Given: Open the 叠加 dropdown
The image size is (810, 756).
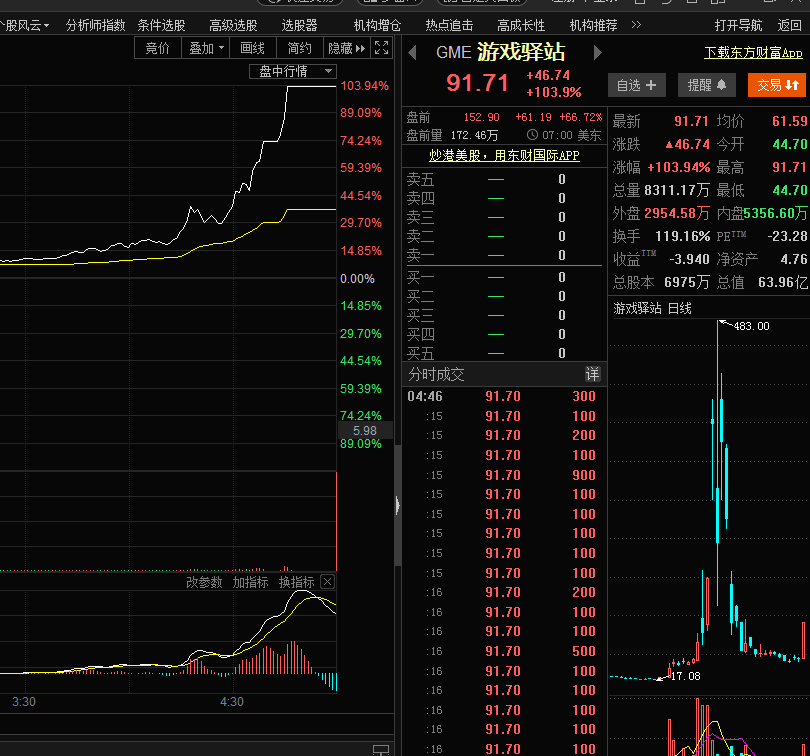Looking at the screenshot, I should point(206,48).
